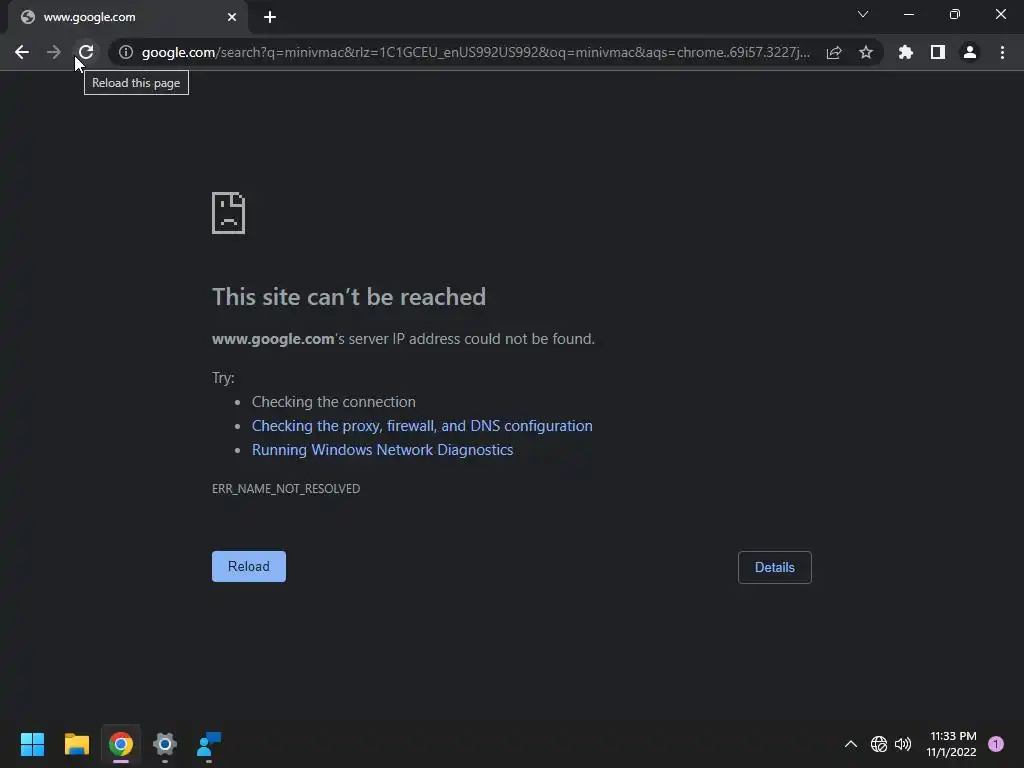
Task: Open the Extensions puzzle icon
Action: click(x=906, y=52)
